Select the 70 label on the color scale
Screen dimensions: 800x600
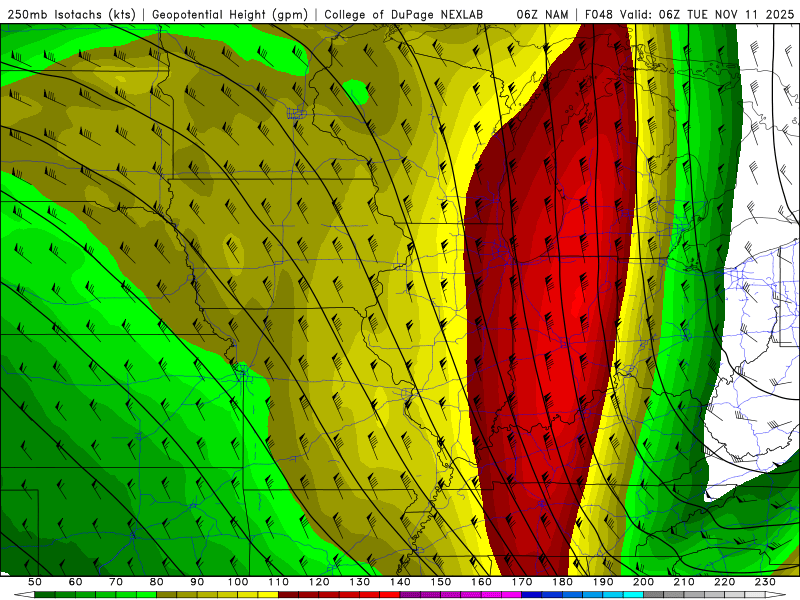tap(116, 582)
